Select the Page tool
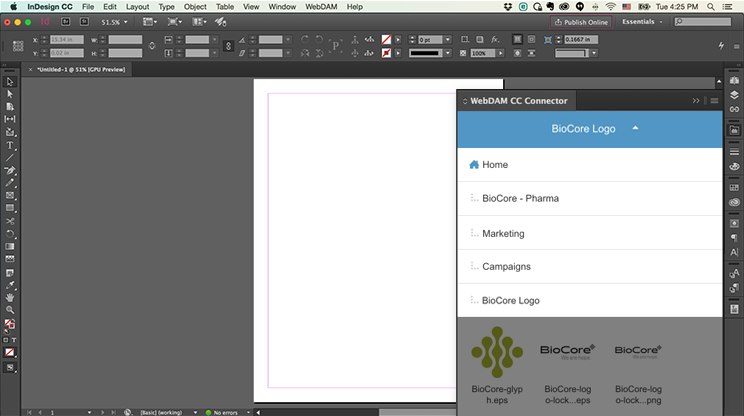Image resolution: width=744 pixels, height=416 pixels. click(x=9, y=107)
